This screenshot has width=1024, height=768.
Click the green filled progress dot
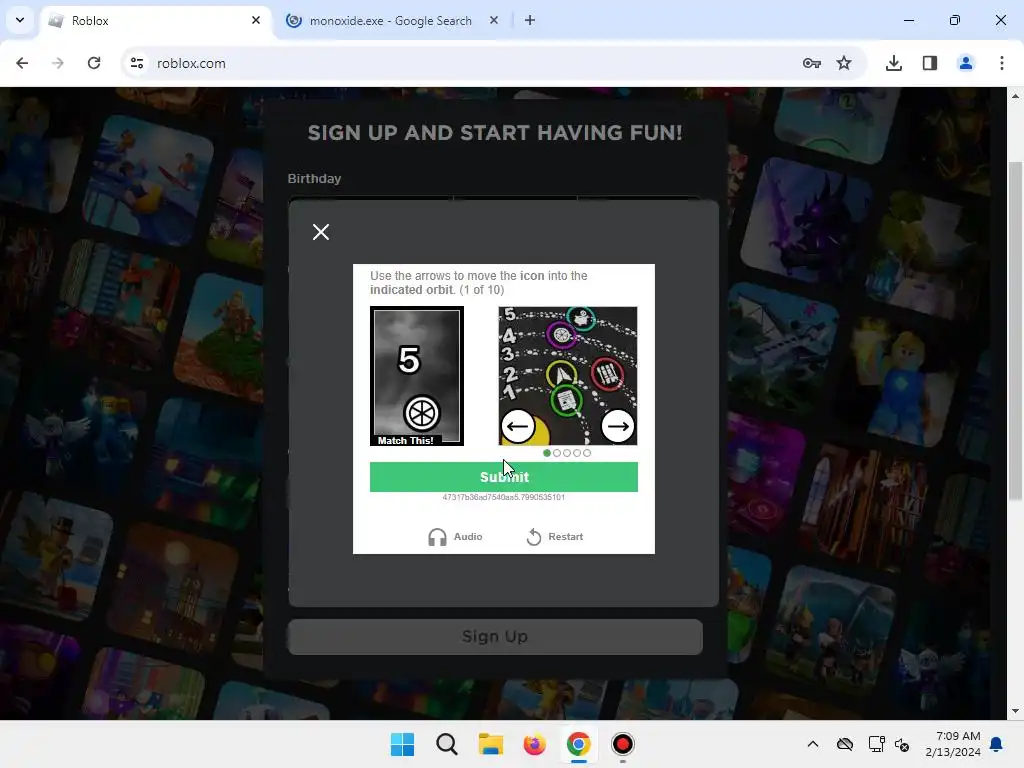(x=547, y=453)
